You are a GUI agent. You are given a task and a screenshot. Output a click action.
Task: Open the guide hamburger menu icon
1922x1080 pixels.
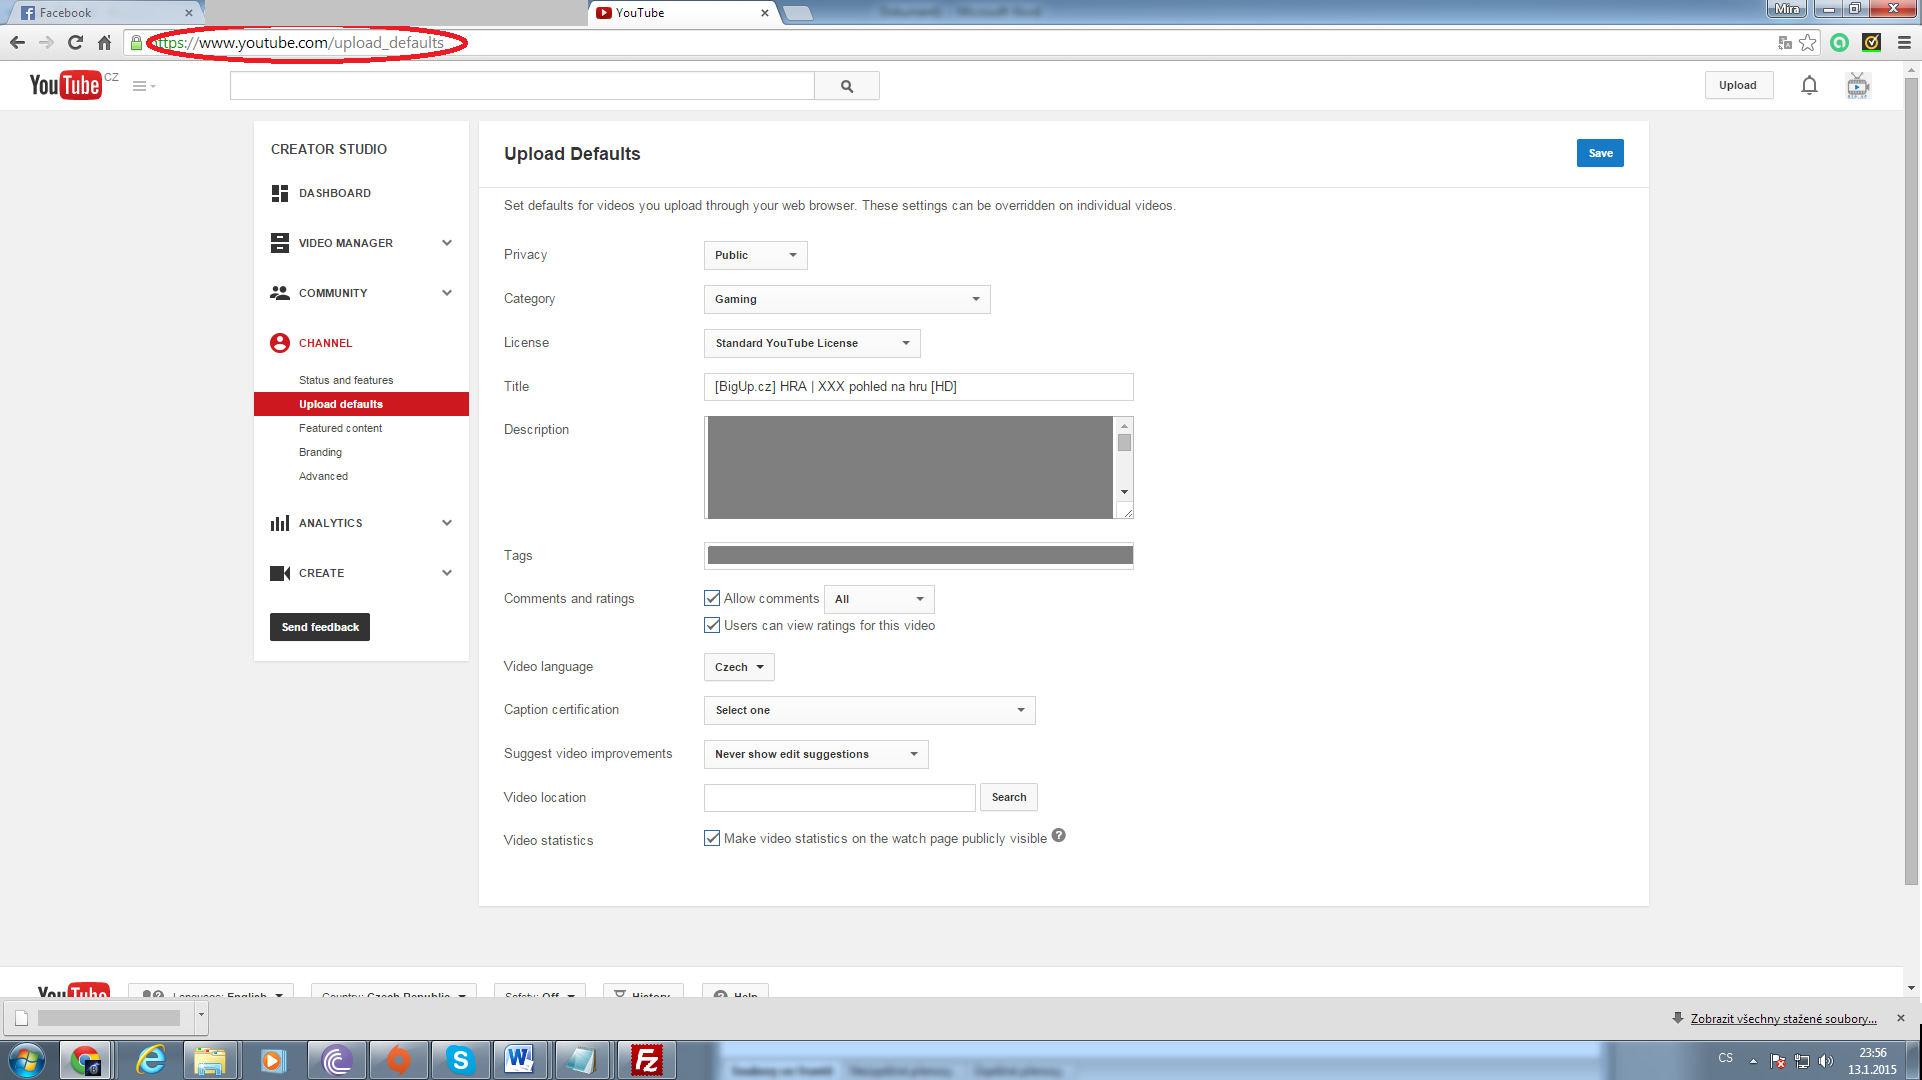[143, 86]
